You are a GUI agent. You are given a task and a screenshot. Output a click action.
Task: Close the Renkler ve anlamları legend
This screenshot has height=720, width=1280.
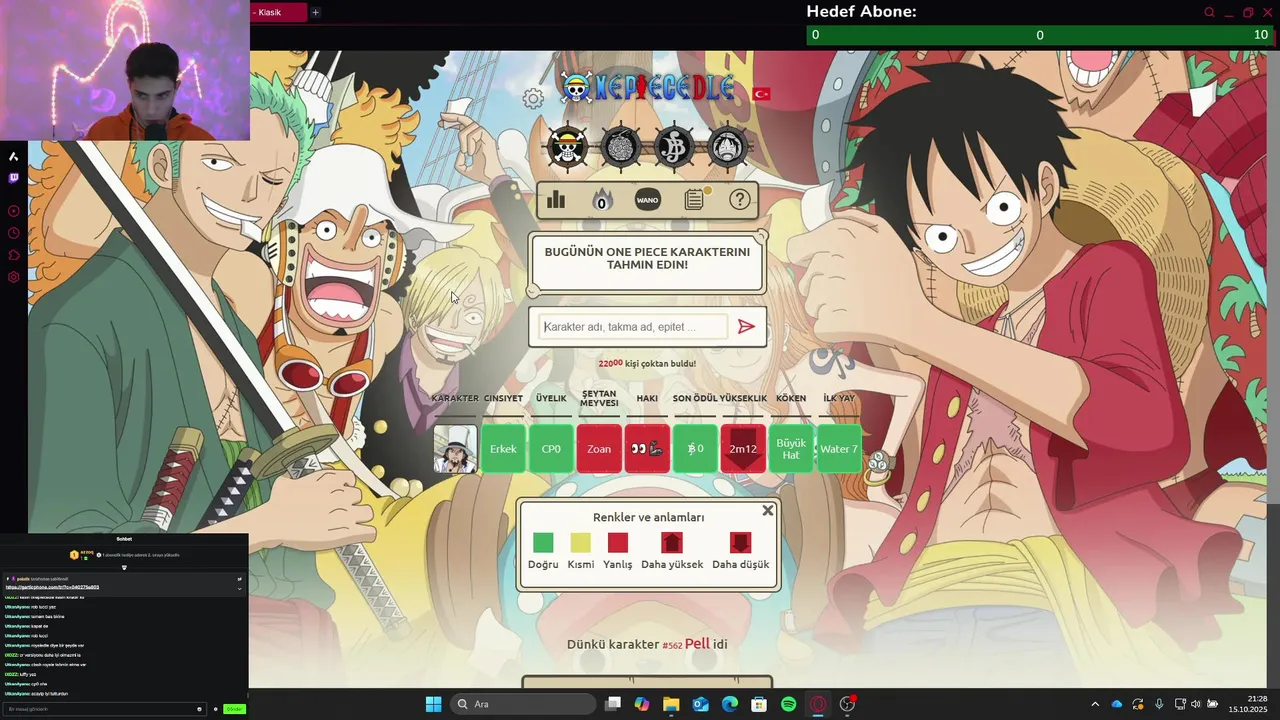coord(768,510)
